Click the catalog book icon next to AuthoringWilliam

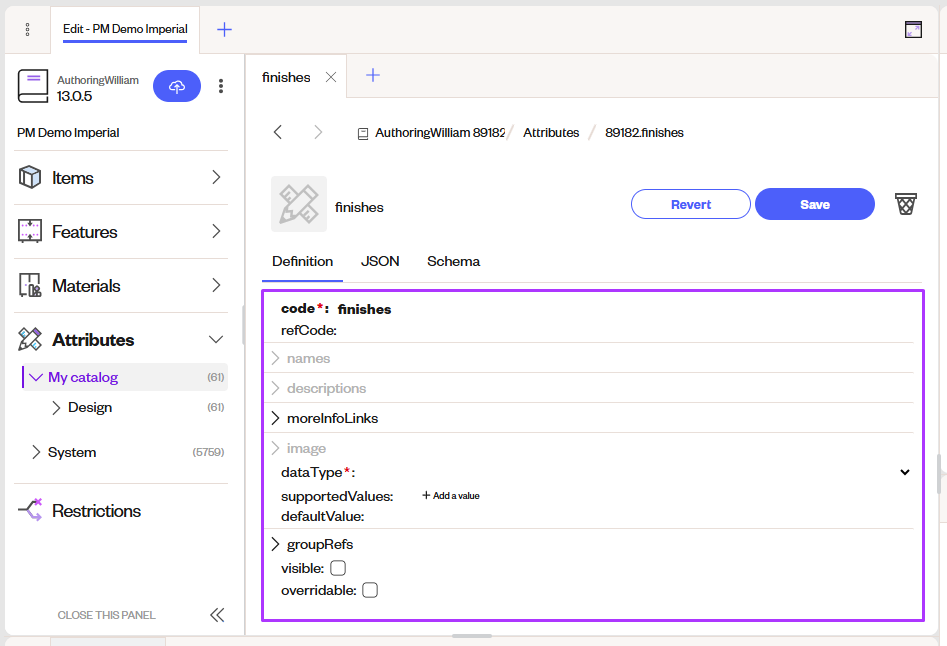(x=33, y=86)
